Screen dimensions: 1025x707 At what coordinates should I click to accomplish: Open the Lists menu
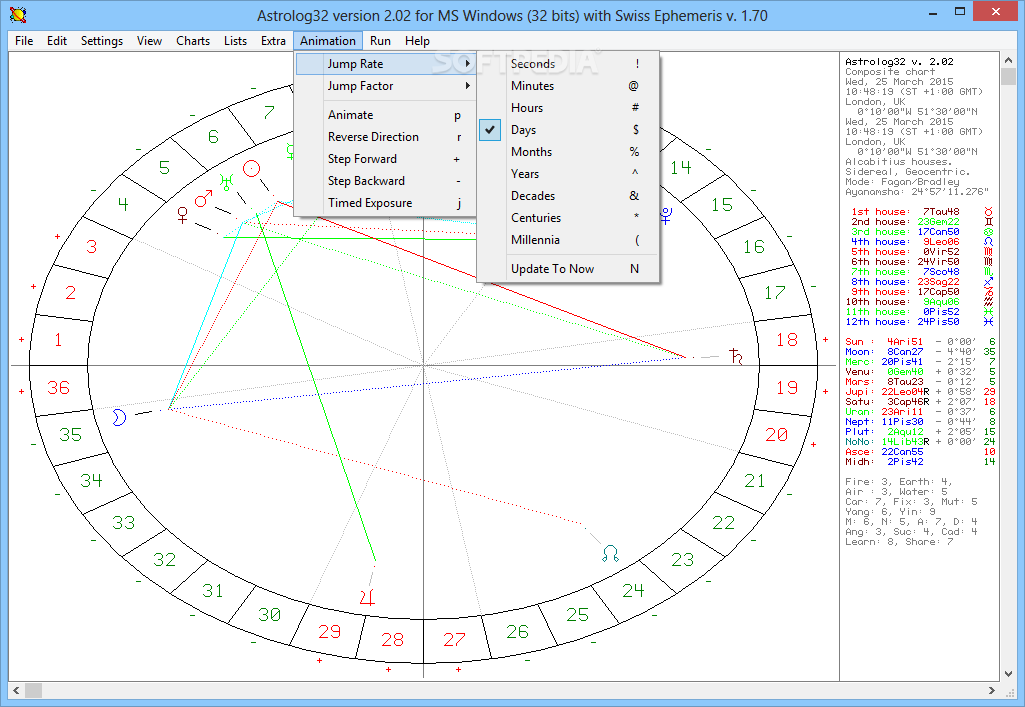(x=235, y=41)
